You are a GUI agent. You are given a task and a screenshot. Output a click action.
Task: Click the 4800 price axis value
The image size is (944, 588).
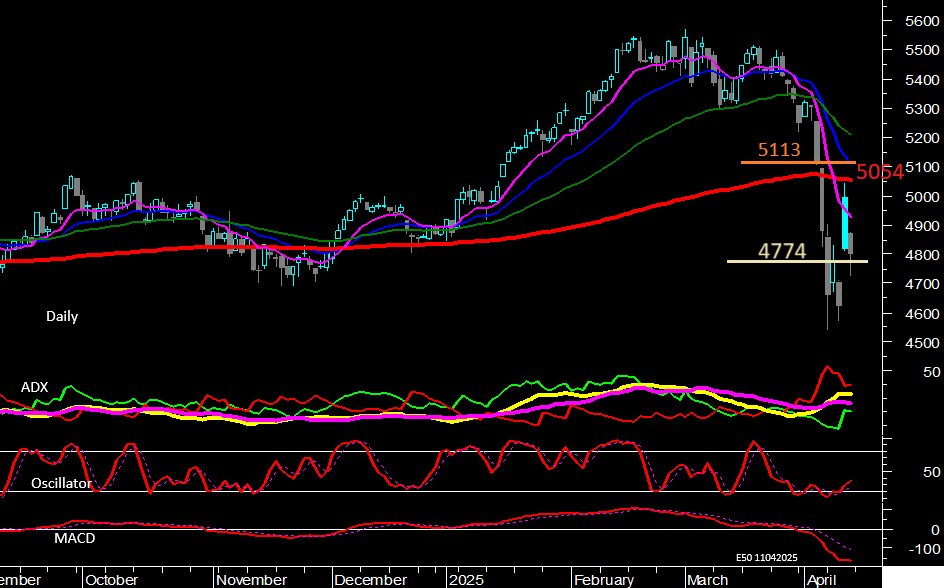coord(922,255)
